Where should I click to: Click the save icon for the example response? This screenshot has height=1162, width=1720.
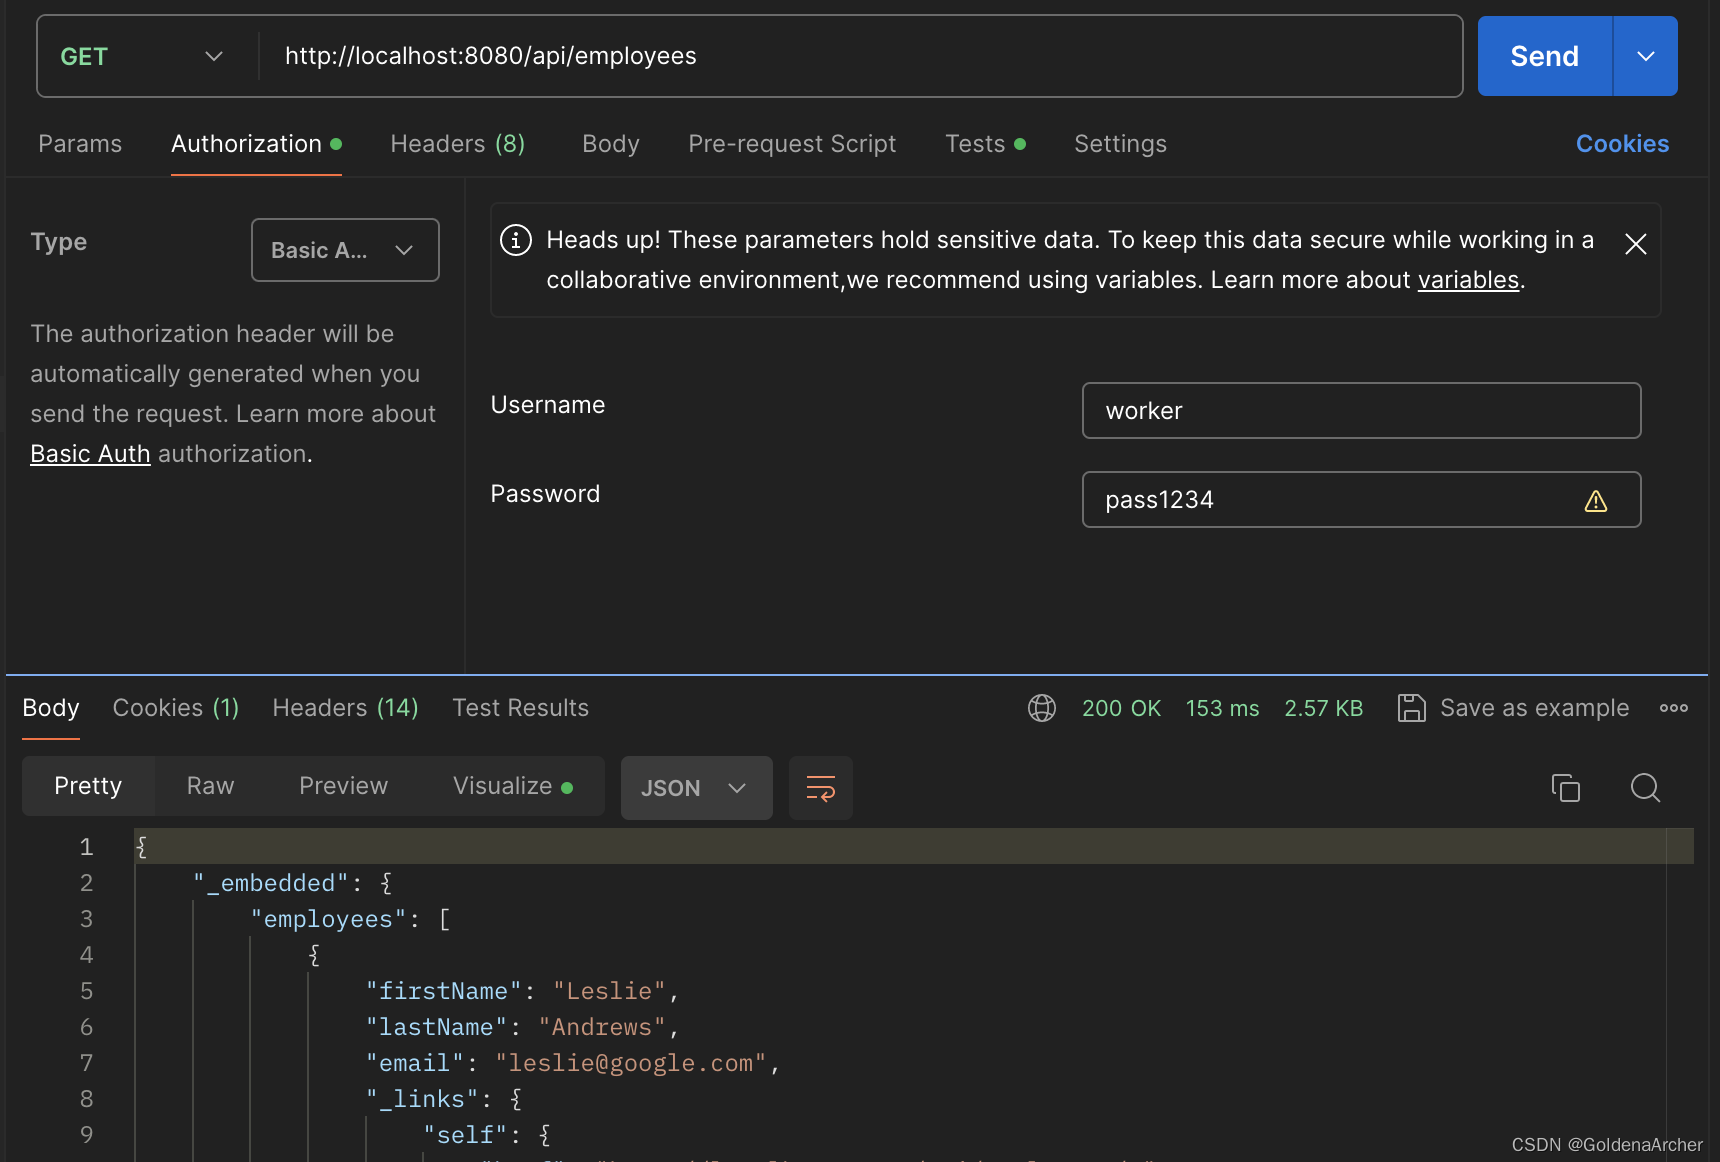[1411, 708]
